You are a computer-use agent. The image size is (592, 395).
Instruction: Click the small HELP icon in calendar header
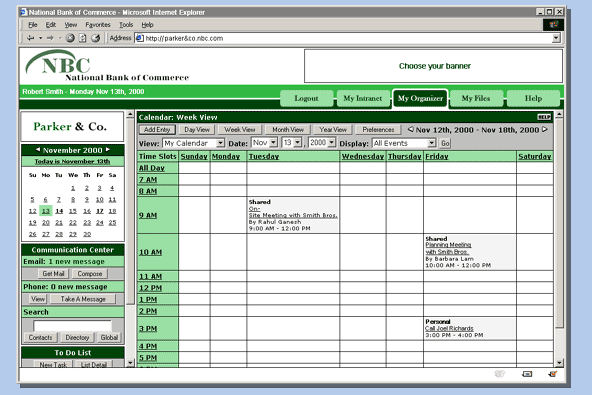(544, 117)
